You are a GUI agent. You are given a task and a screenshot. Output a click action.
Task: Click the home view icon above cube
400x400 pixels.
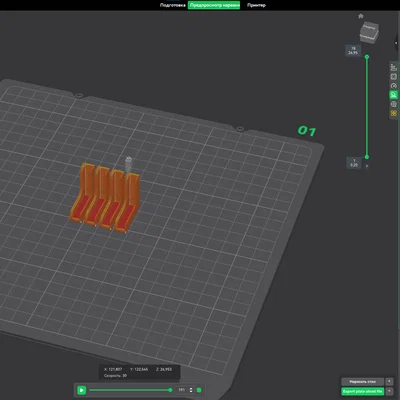point(360,16)
